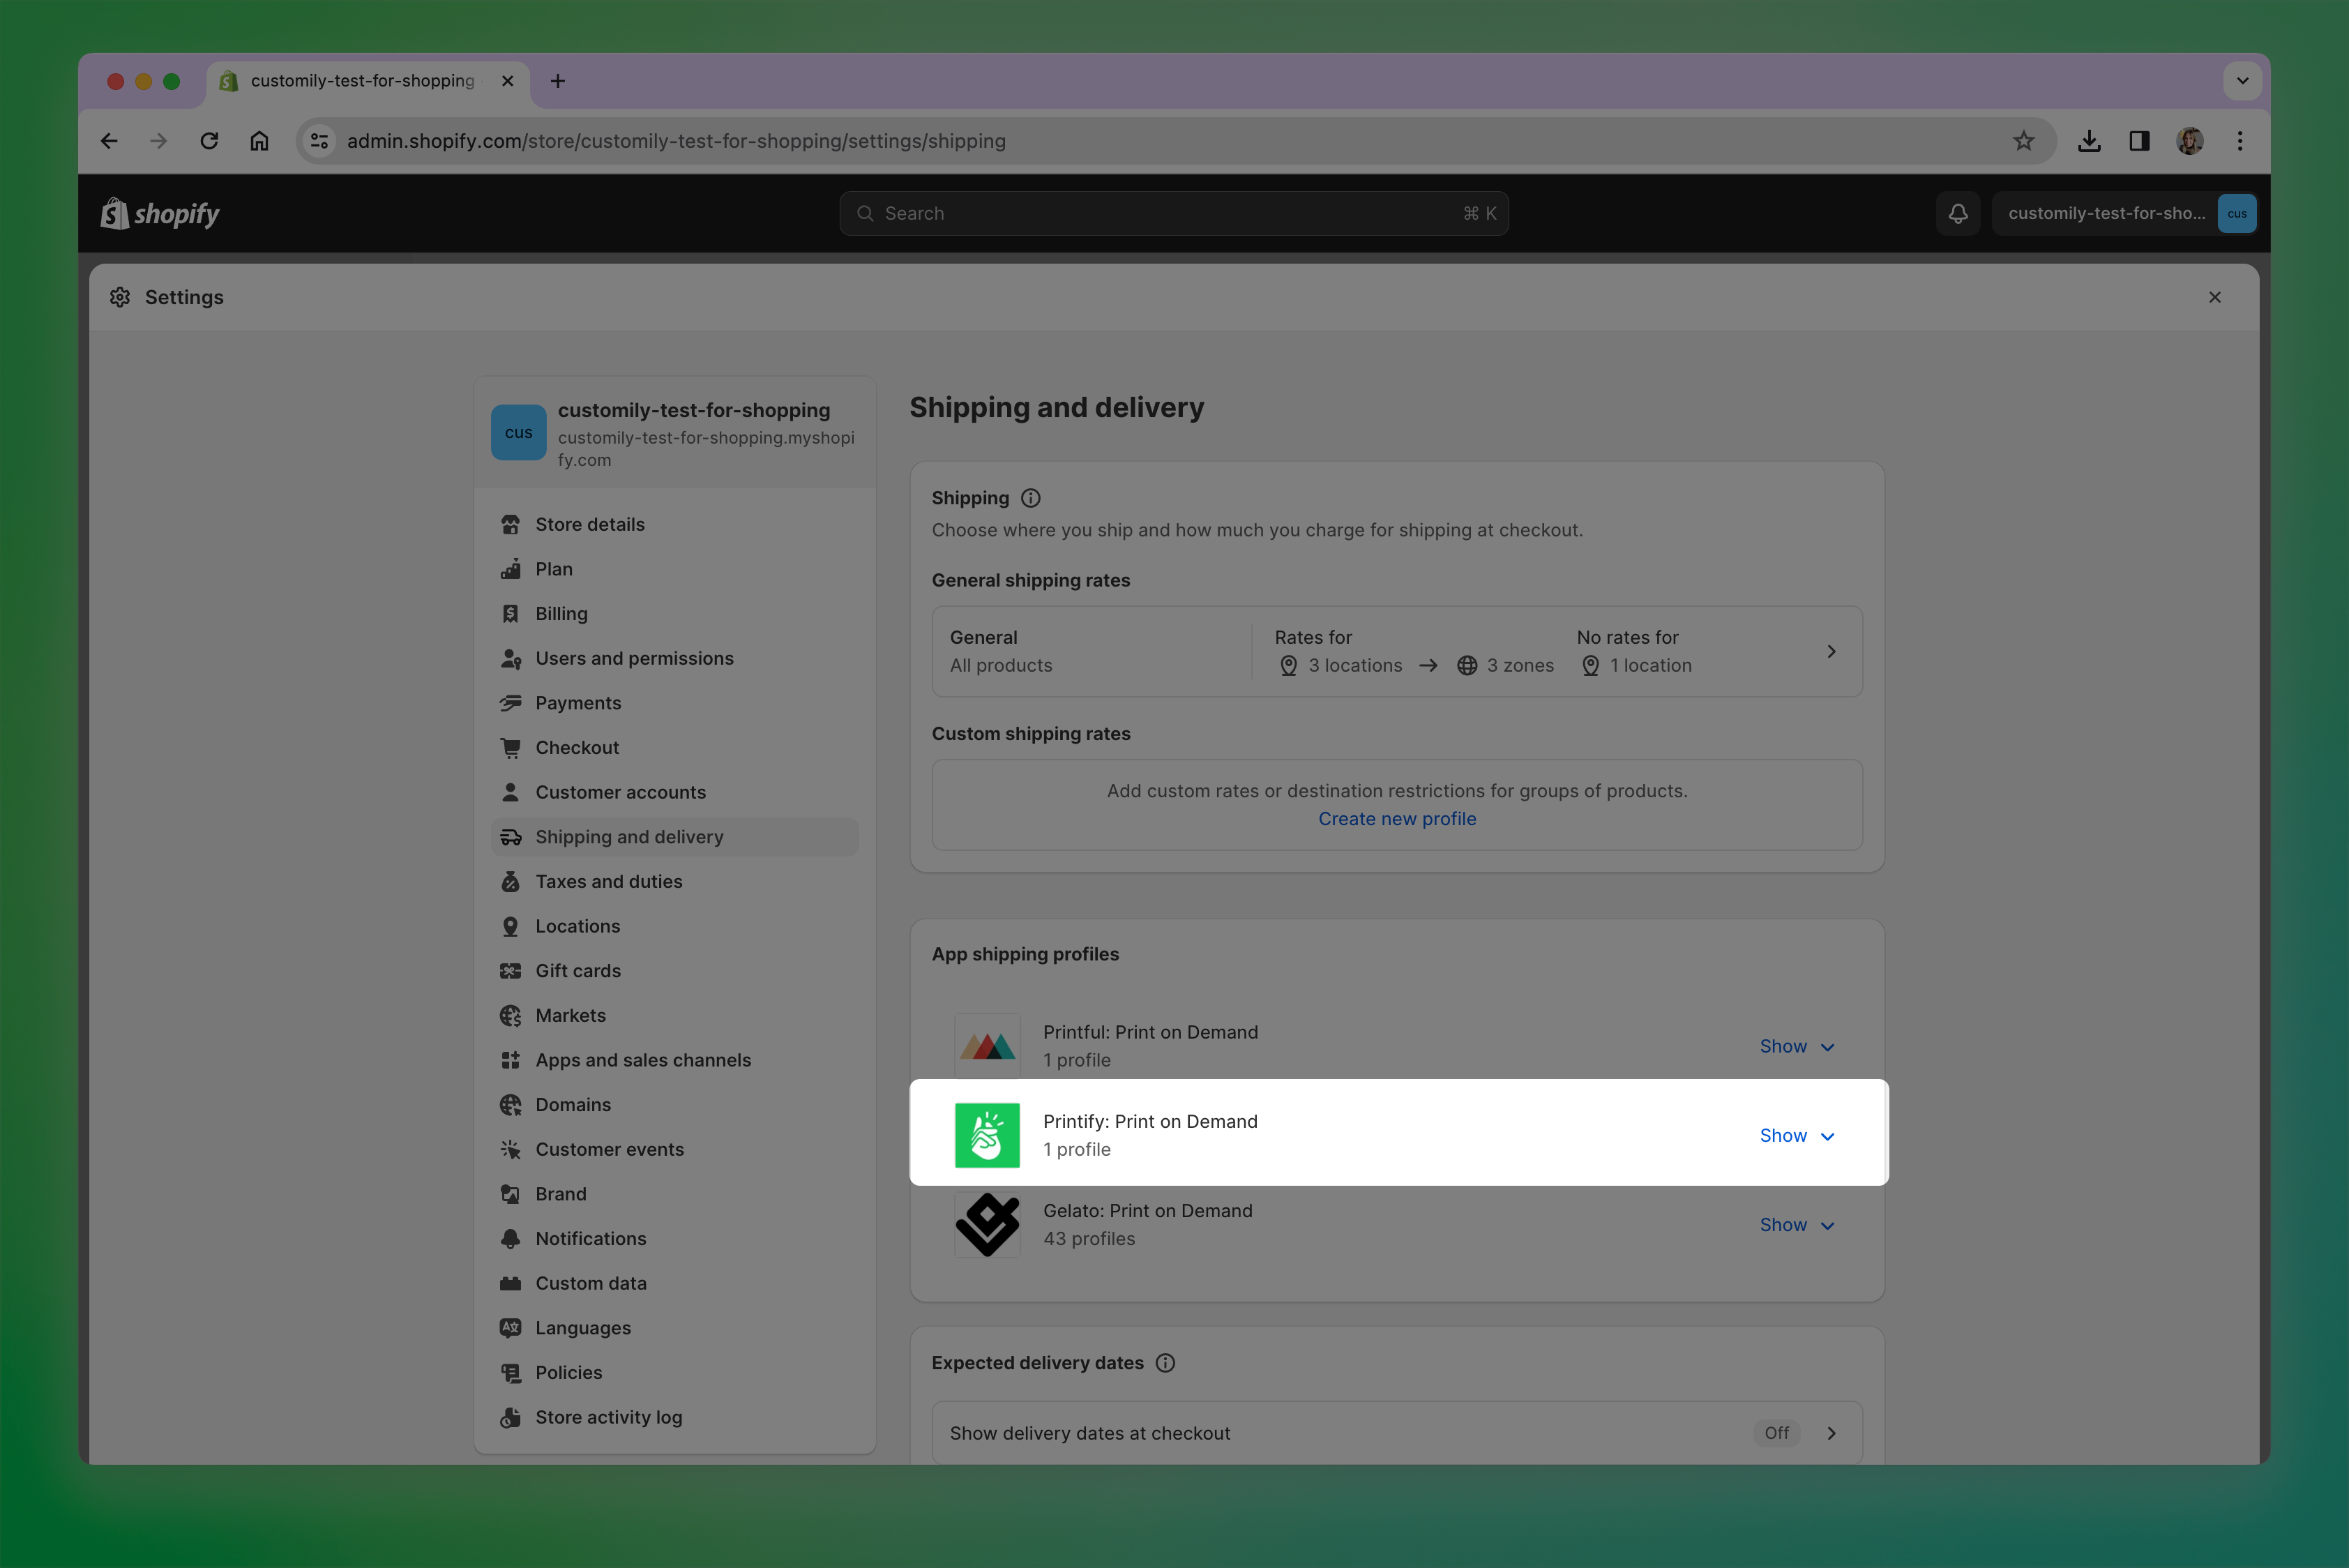
Task: Click the Settings gear icon
Action: click(x=120, y=297)
